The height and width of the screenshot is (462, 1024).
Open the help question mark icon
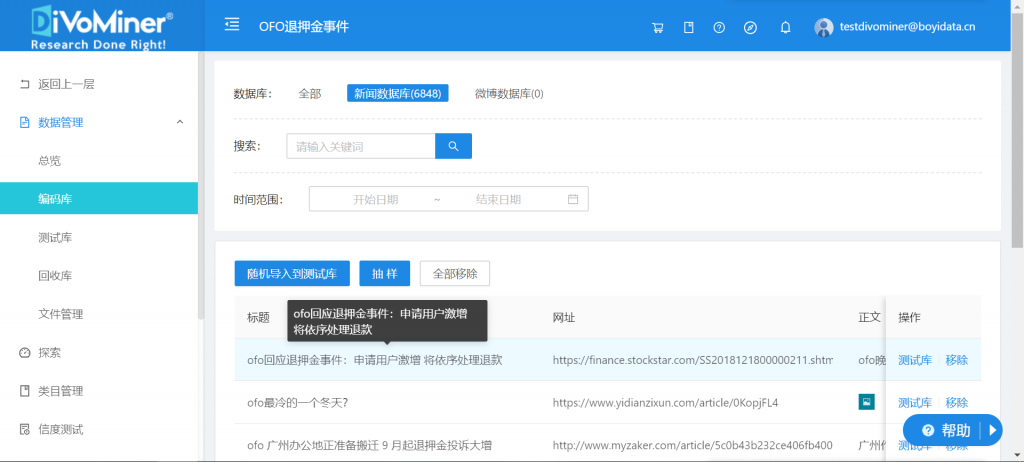click(719, 27)
